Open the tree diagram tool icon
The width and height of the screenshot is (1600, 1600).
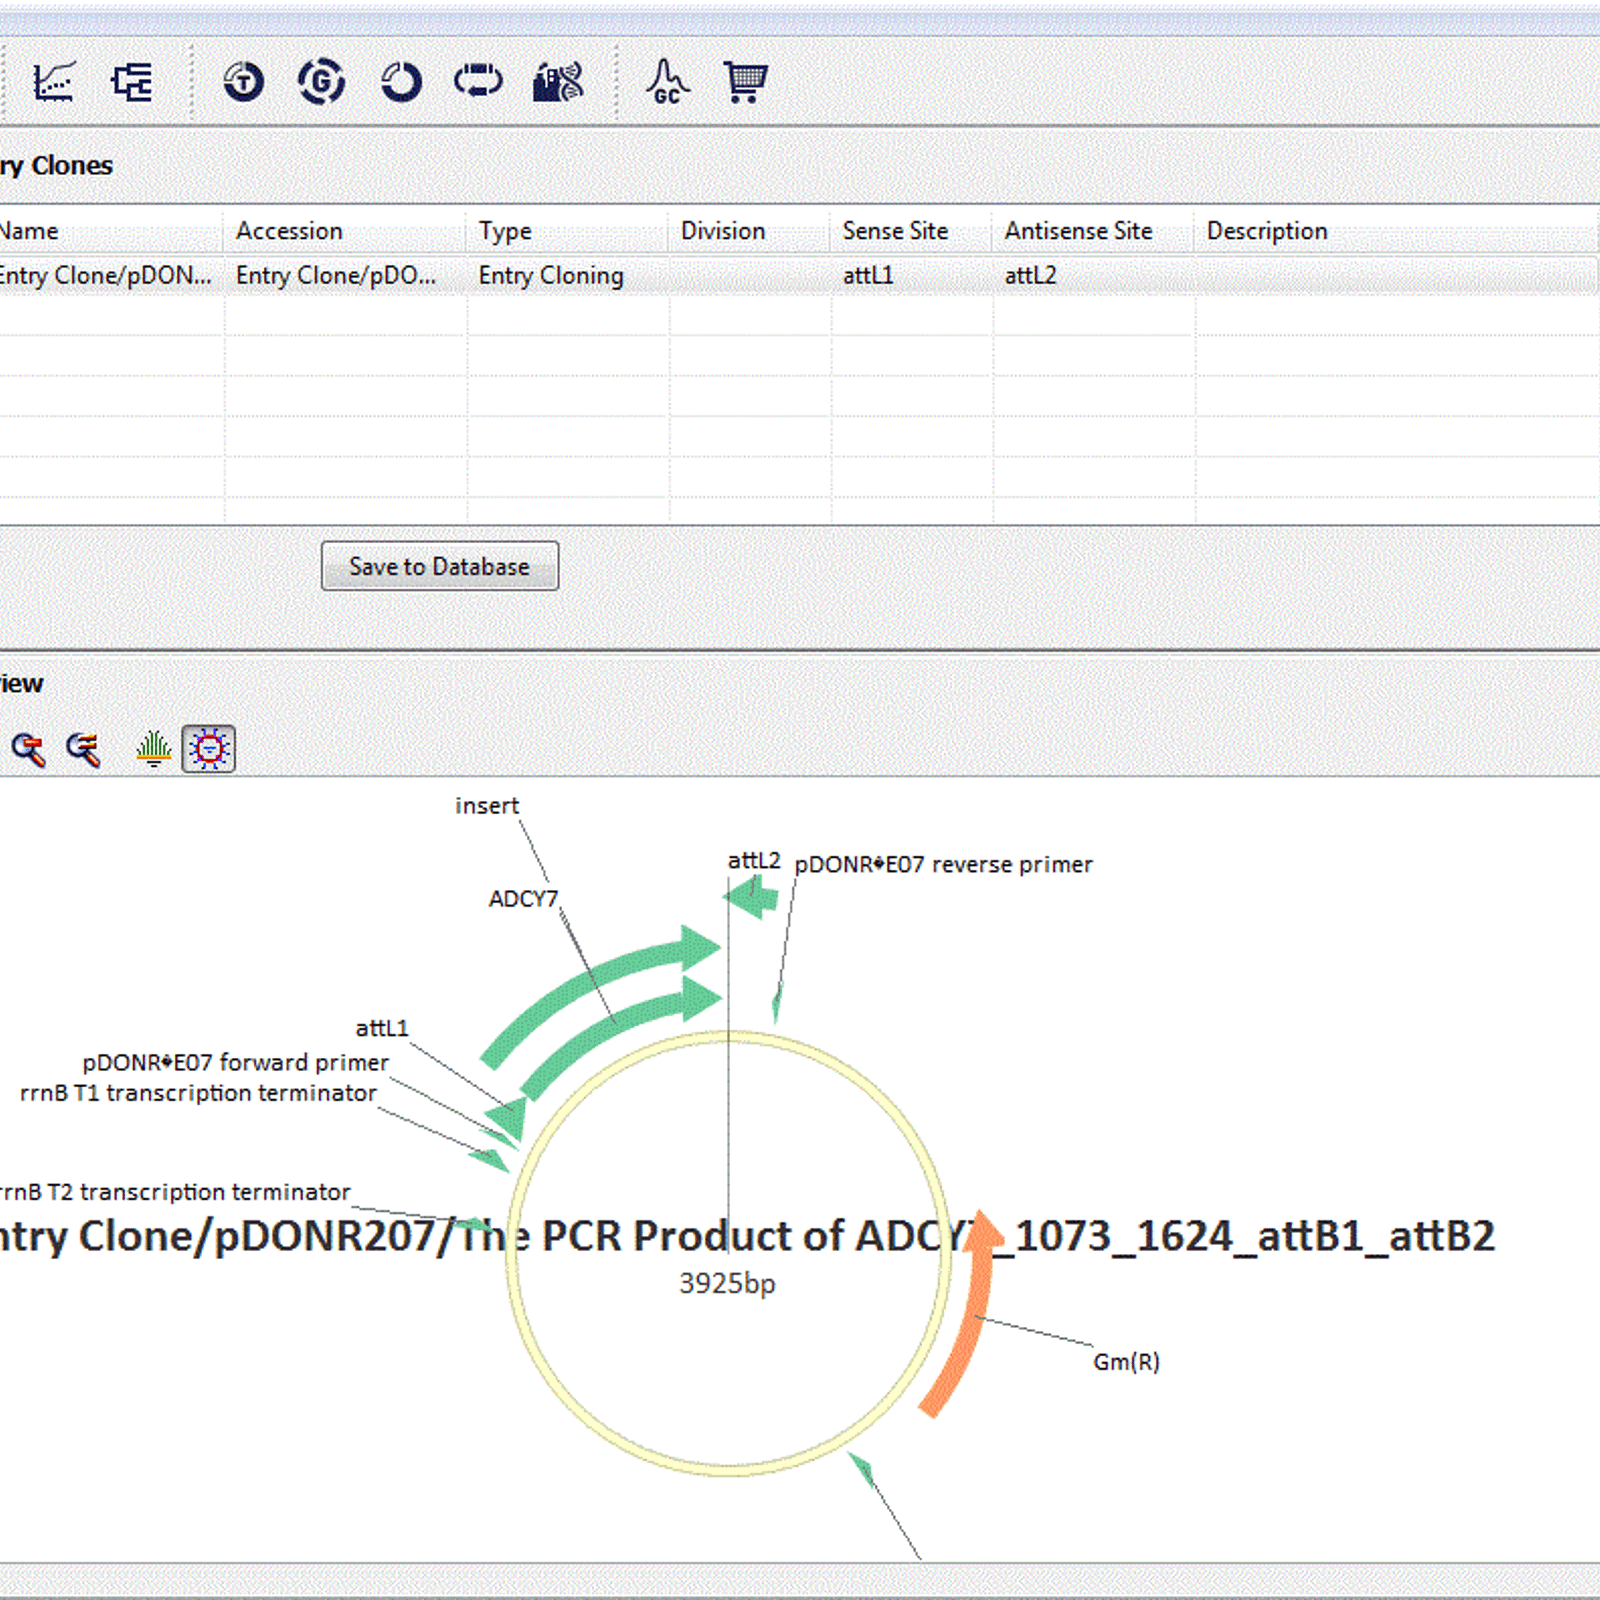tap(132, 82)
